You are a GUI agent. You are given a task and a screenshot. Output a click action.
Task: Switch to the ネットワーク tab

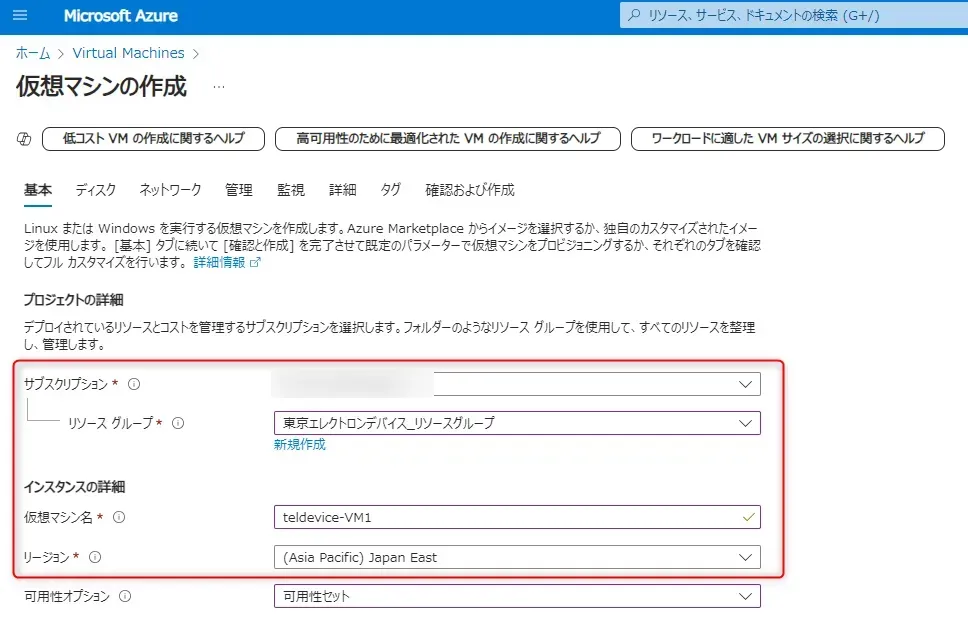coord(170,190)
